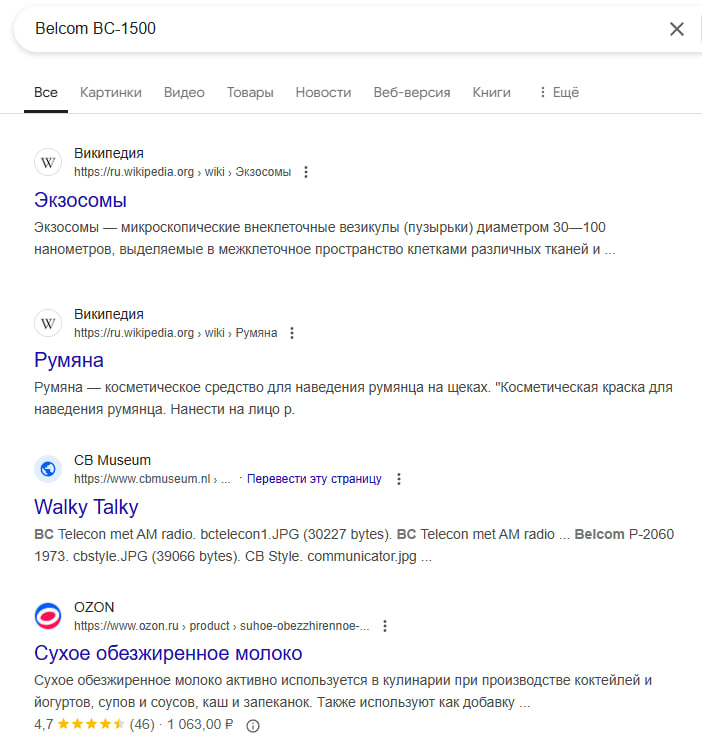This screenshot has height=753, width=702.
Task: Clear the search box with X icon
Action: [x=677, y=29]
